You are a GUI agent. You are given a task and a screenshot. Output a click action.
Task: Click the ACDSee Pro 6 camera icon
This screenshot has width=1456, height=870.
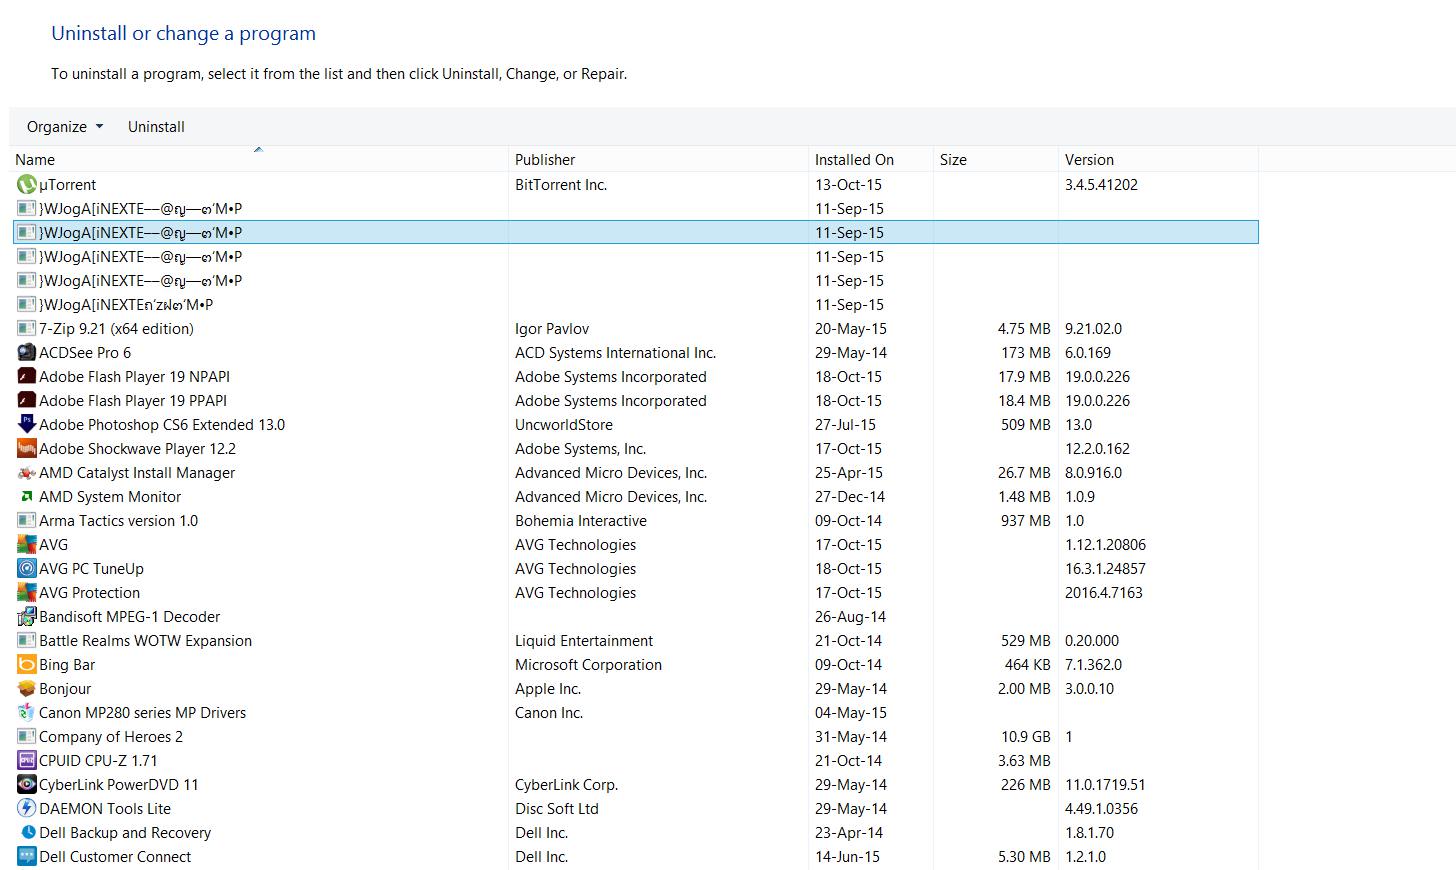[27, 353]
